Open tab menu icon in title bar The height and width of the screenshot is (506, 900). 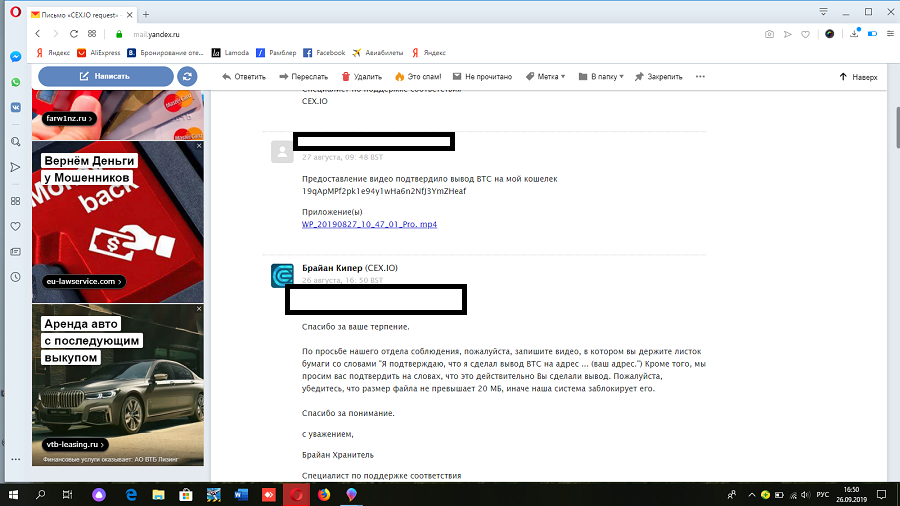coord(823,11)
